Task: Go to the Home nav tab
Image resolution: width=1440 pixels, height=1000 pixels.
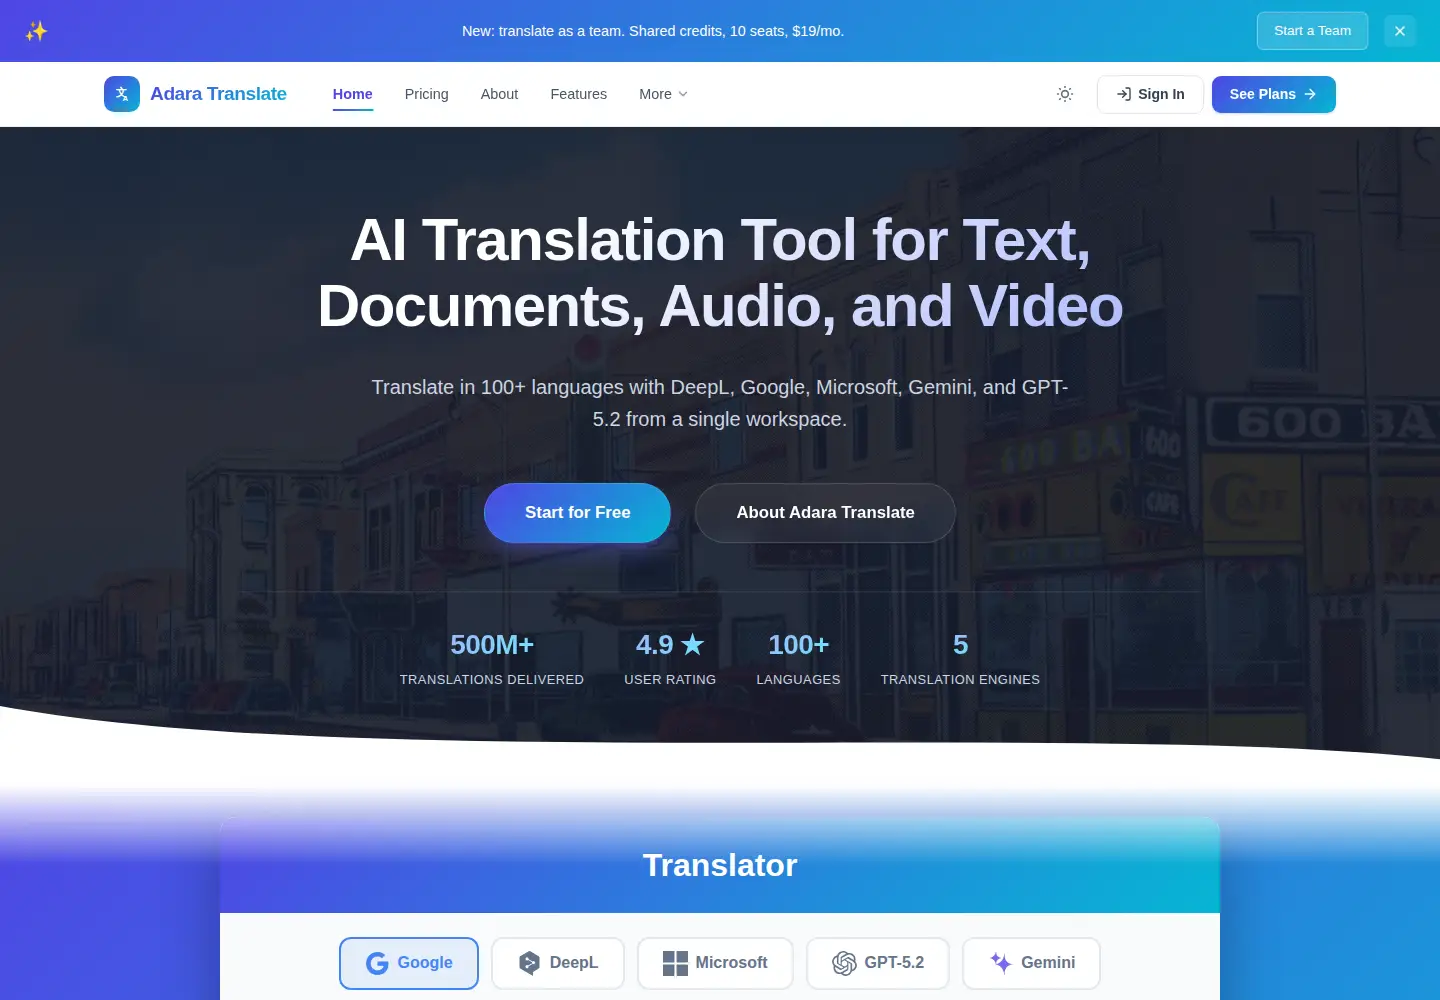Action: coord(353,94)
